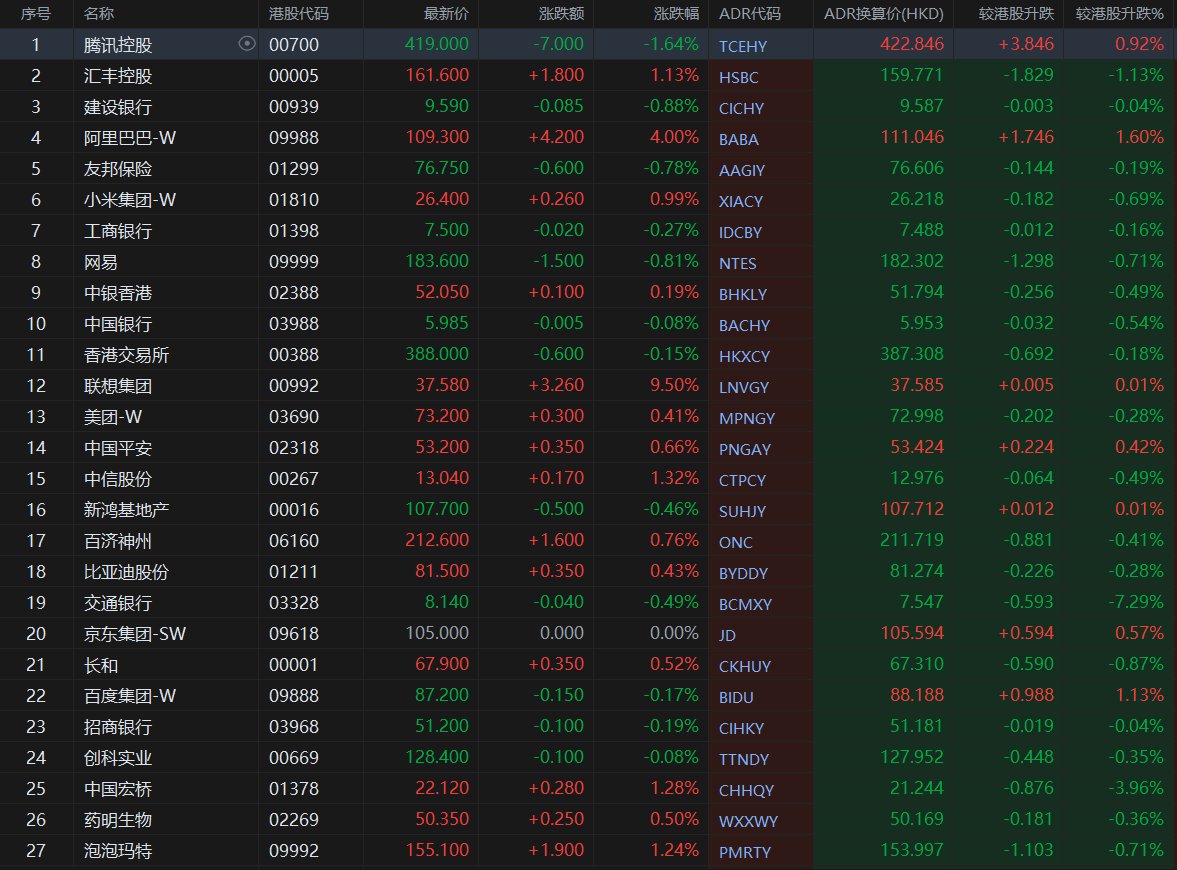Sort by 名称 column header

pos(99,14)
